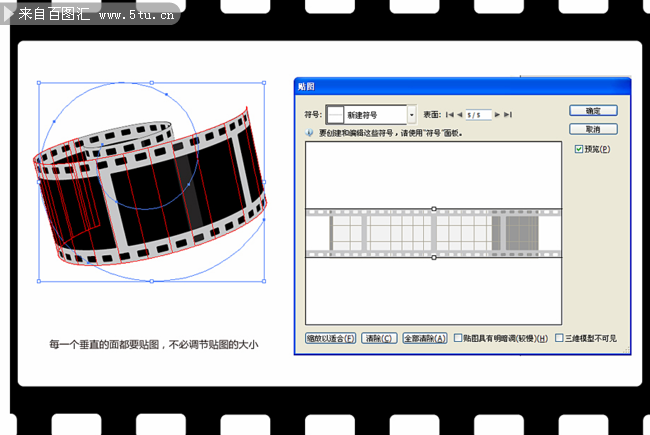Click the symbol preview thumbnail
This screenshot has height=435, width=650.
pyautogui.click(x=335, y=115)
